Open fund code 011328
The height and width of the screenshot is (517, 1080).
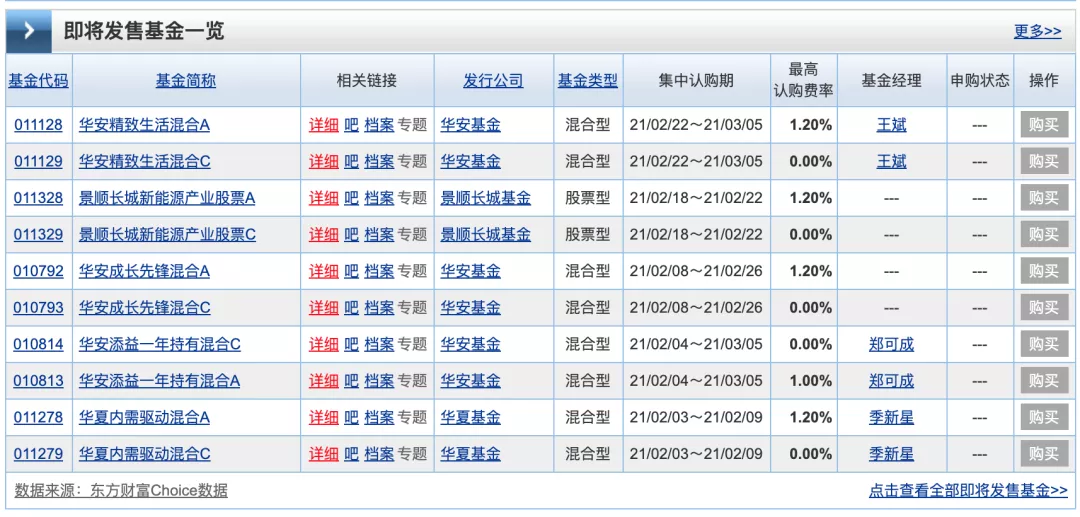38,198
